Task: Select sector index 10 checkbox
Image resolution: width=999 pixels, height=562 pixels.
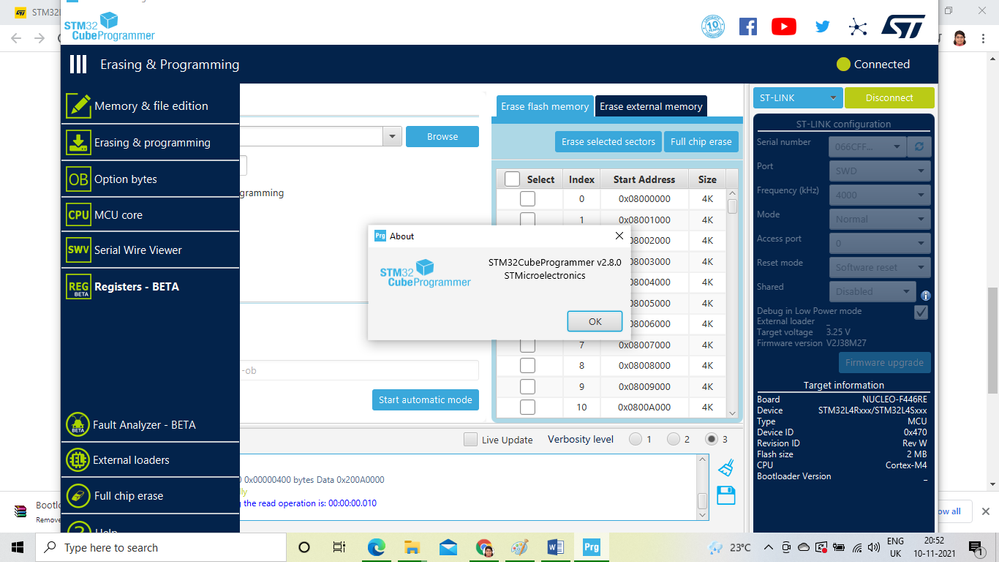Action: [x=528, y=407]
